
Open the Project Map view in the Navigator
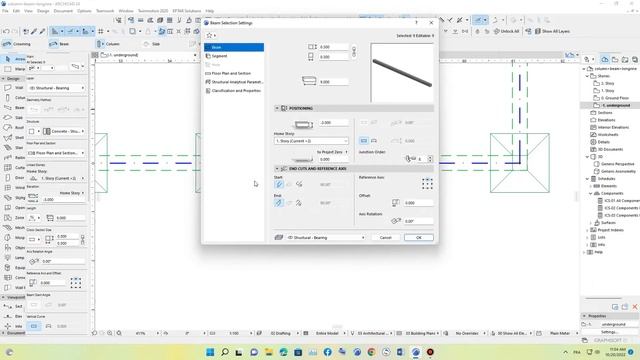605,60
